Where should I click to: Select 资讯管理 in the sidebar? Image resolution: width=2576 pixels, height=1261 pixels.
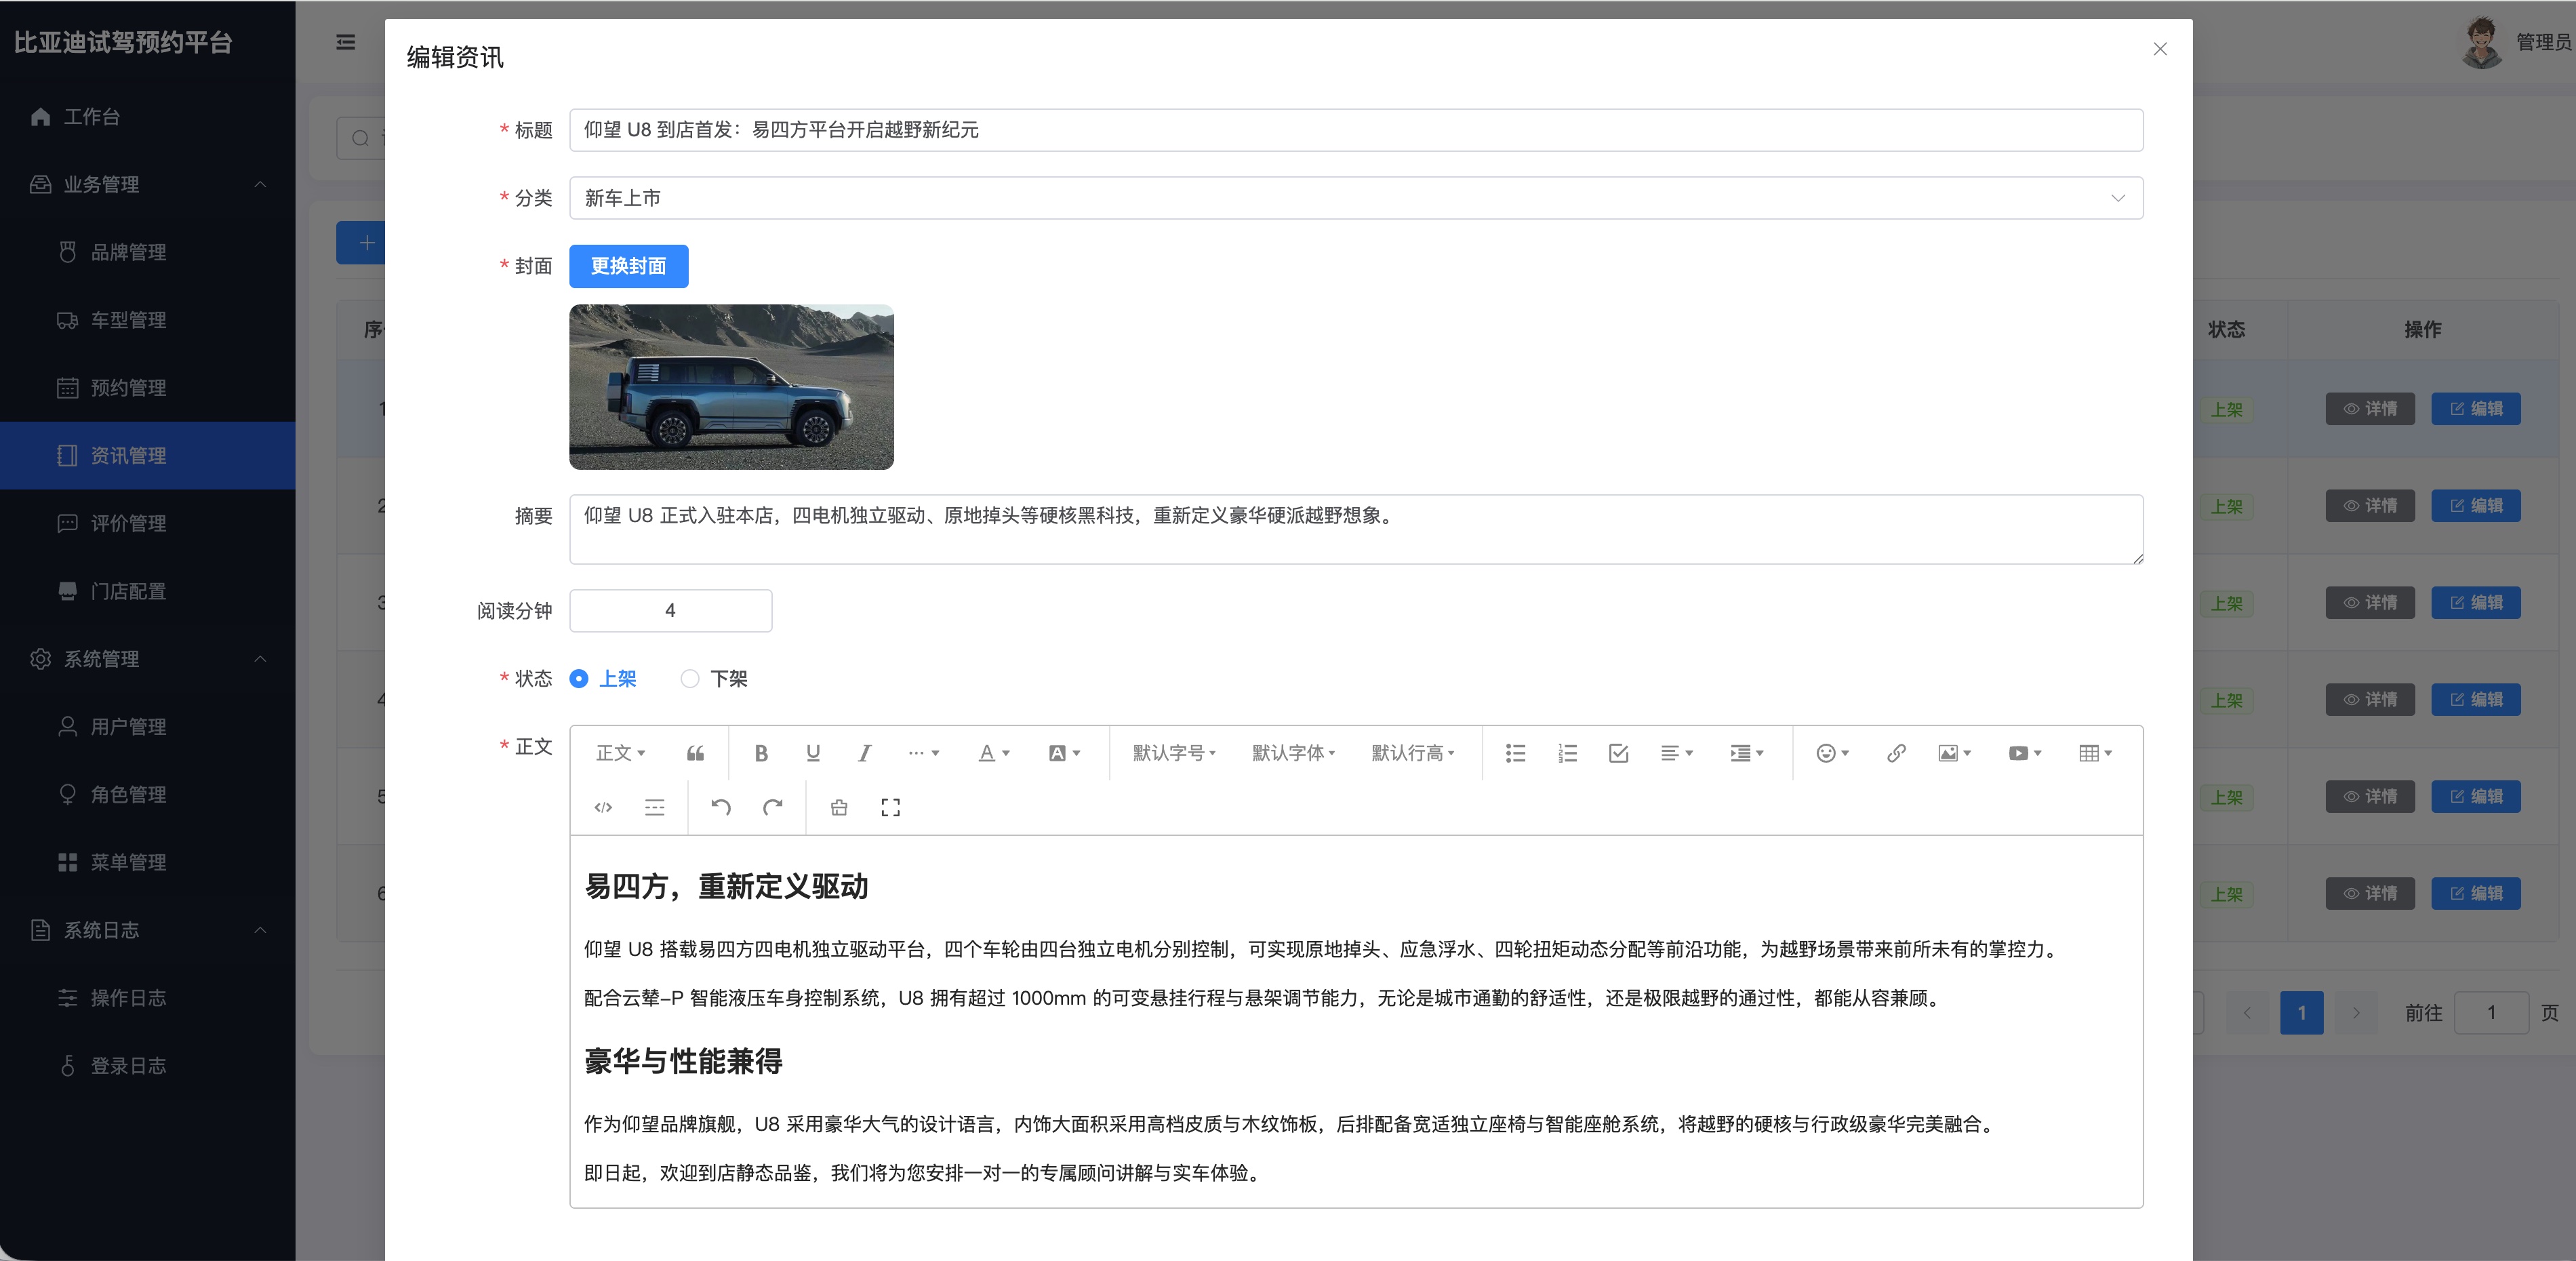pos(148,456)
